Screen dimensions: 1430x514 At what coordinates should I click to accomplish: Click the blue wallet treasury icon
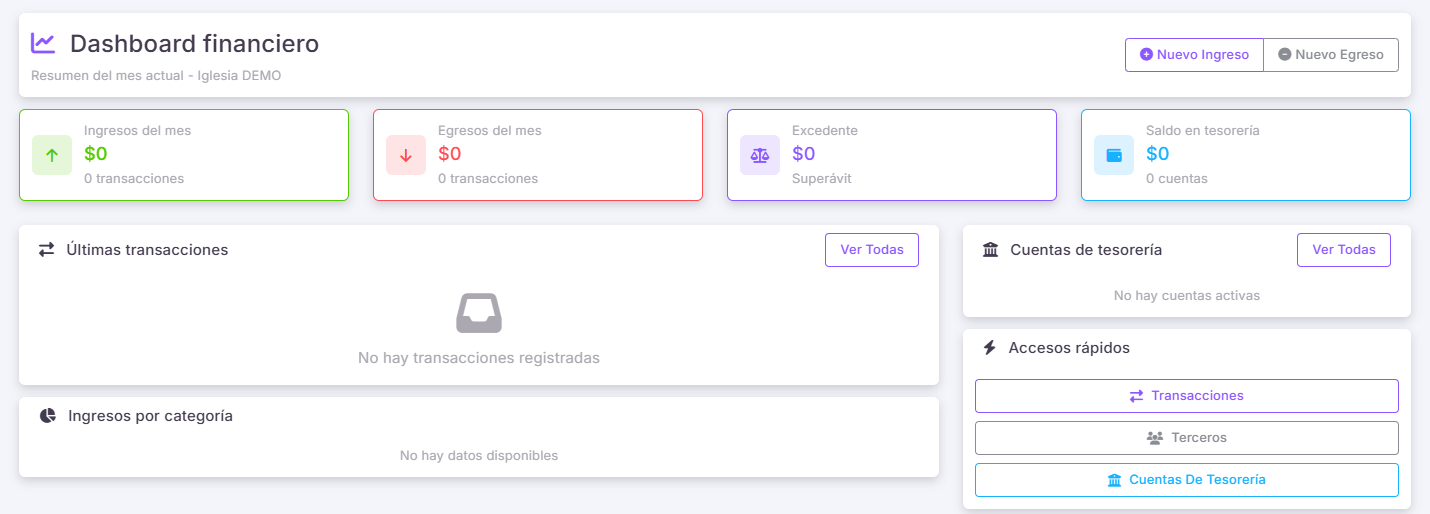pyautogui.click(x=1114, y=155)
